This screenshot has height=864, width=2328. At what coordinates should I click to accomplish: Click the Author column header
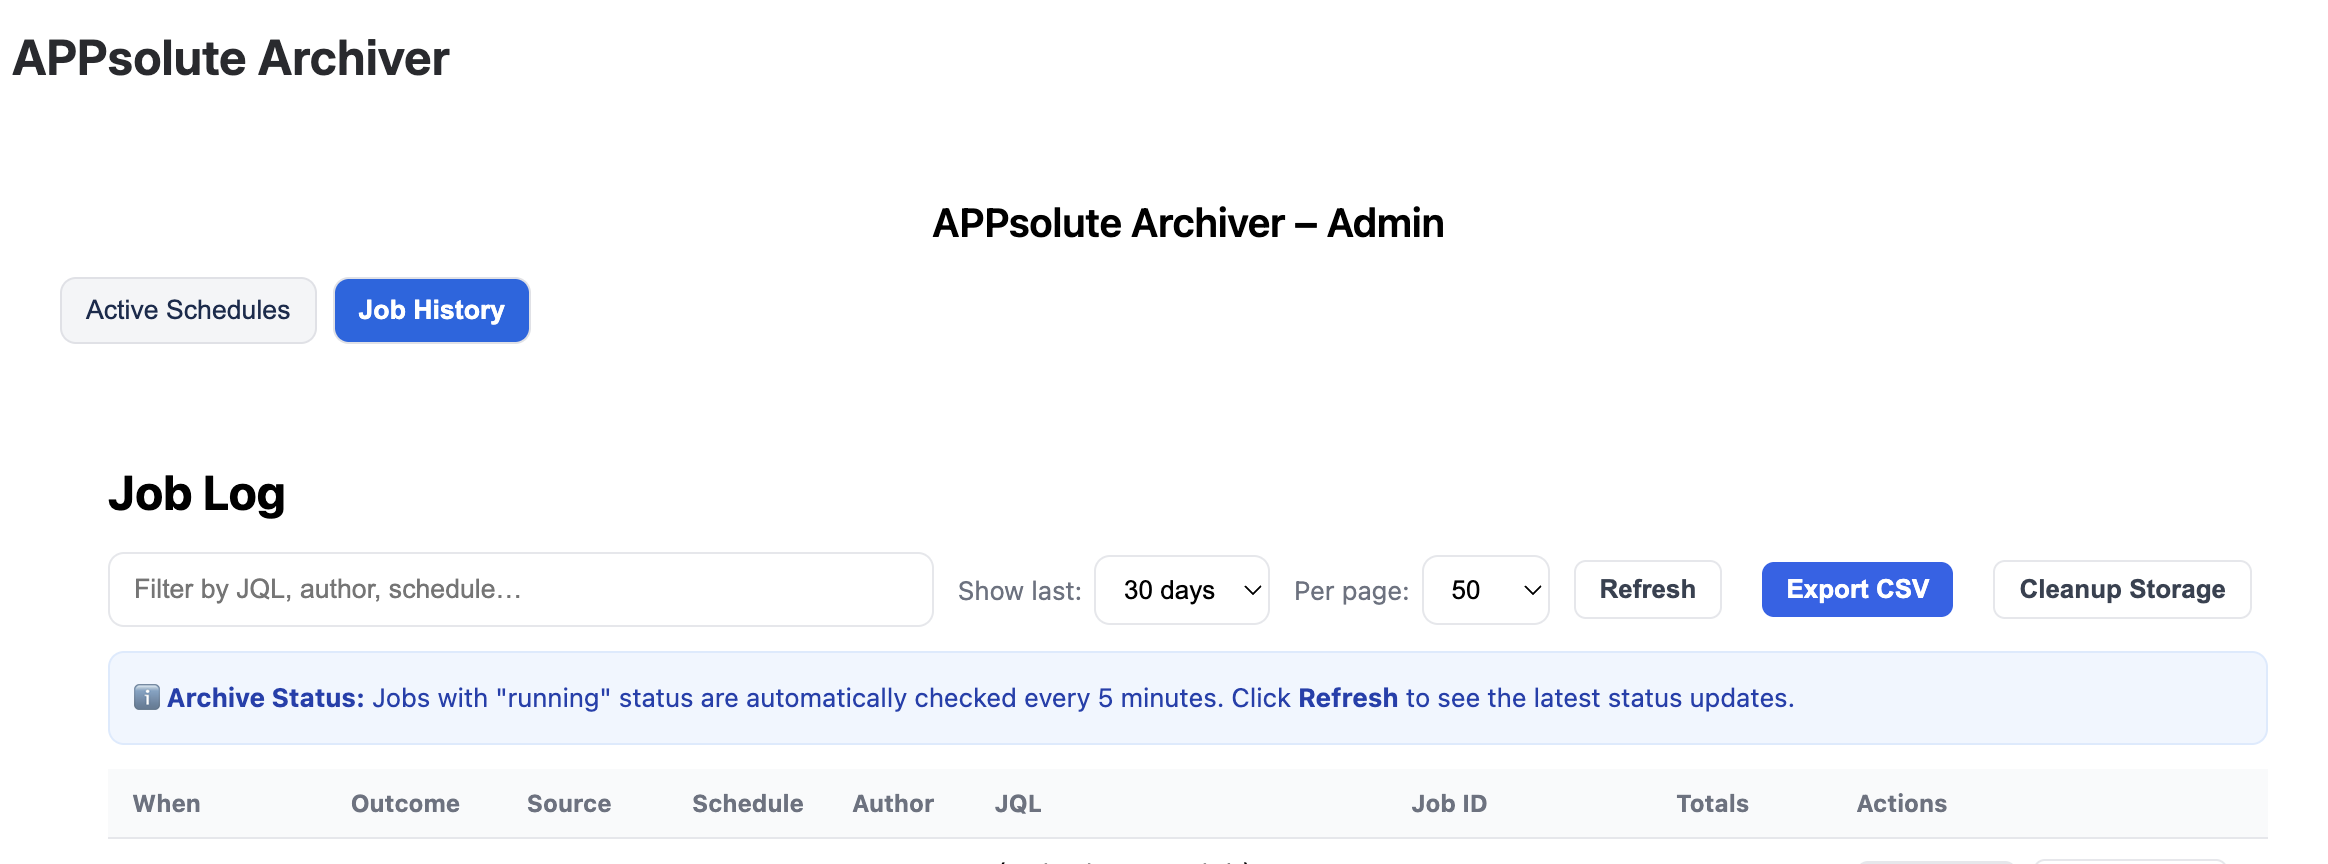pos(893,804)
